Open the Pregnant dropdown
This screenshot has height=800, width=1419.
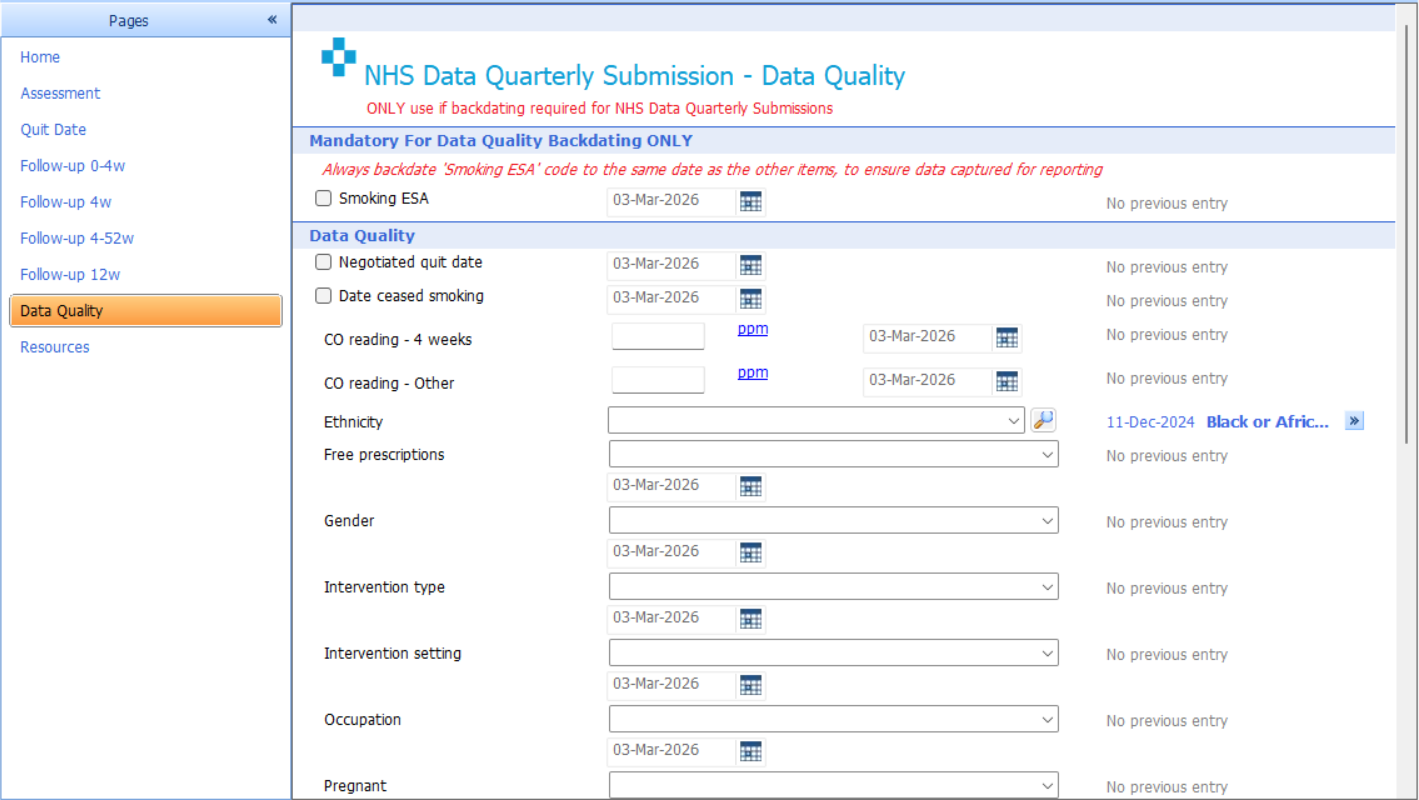[x=833, y=785]
